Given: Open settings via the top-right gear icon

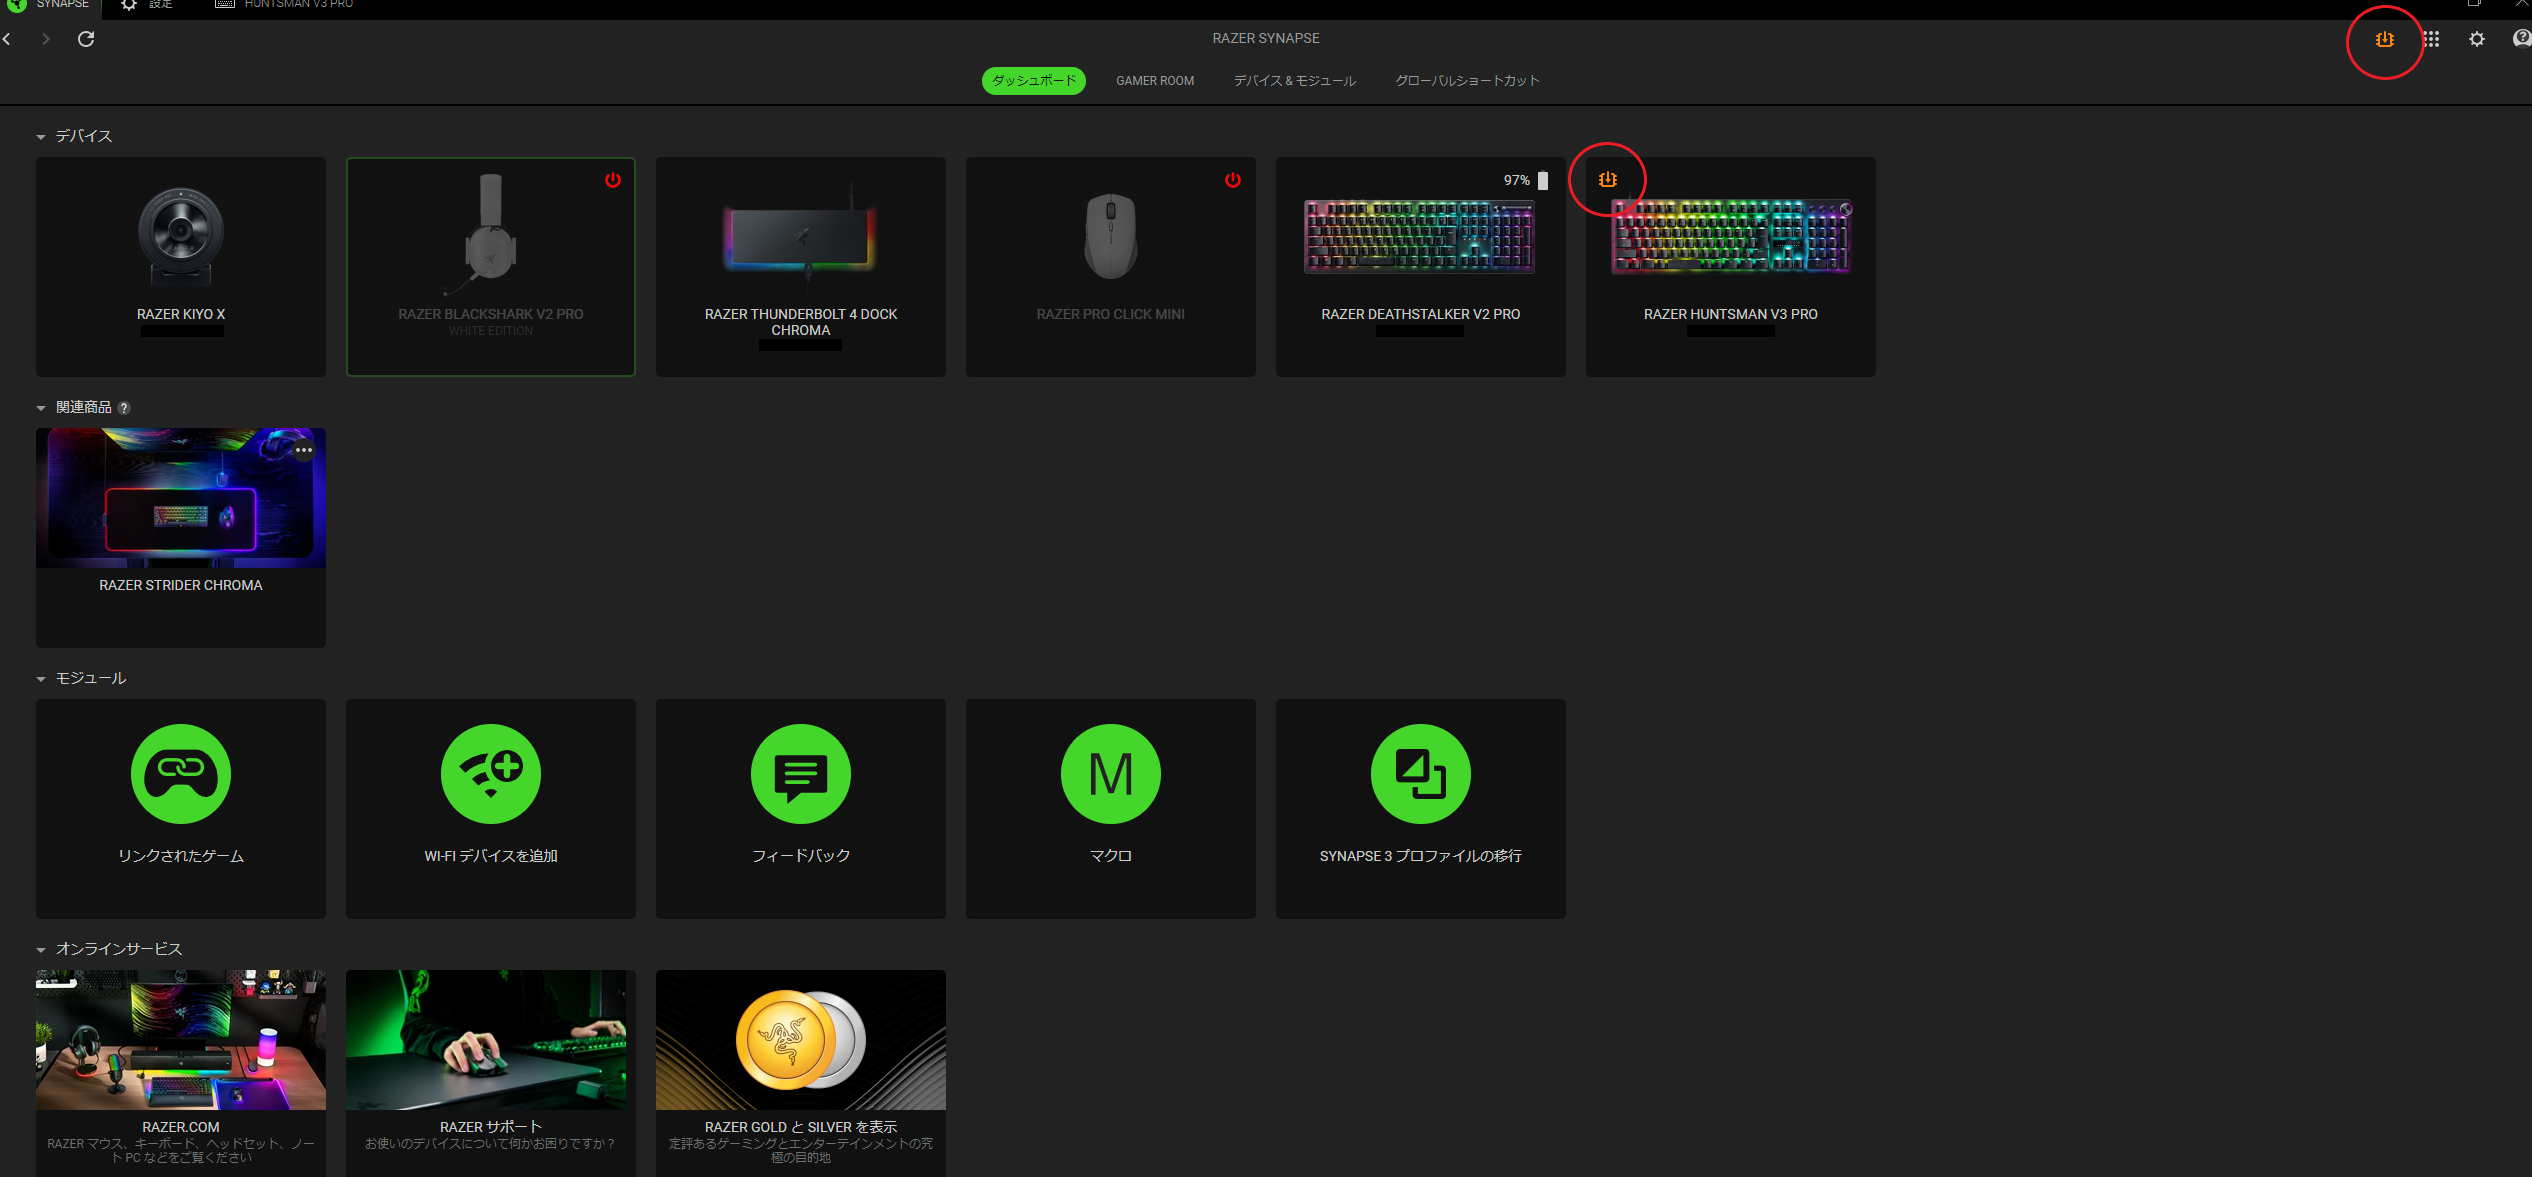Looking at the screenshot, I should 2476,39.
